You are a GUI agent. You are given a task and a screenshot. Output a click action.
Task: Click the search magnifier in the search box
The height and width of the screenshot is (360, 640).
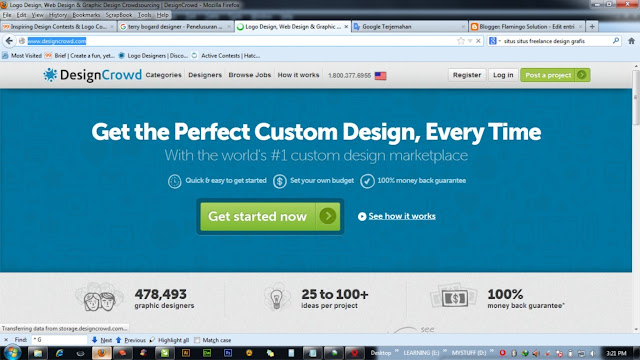[616, 40]
